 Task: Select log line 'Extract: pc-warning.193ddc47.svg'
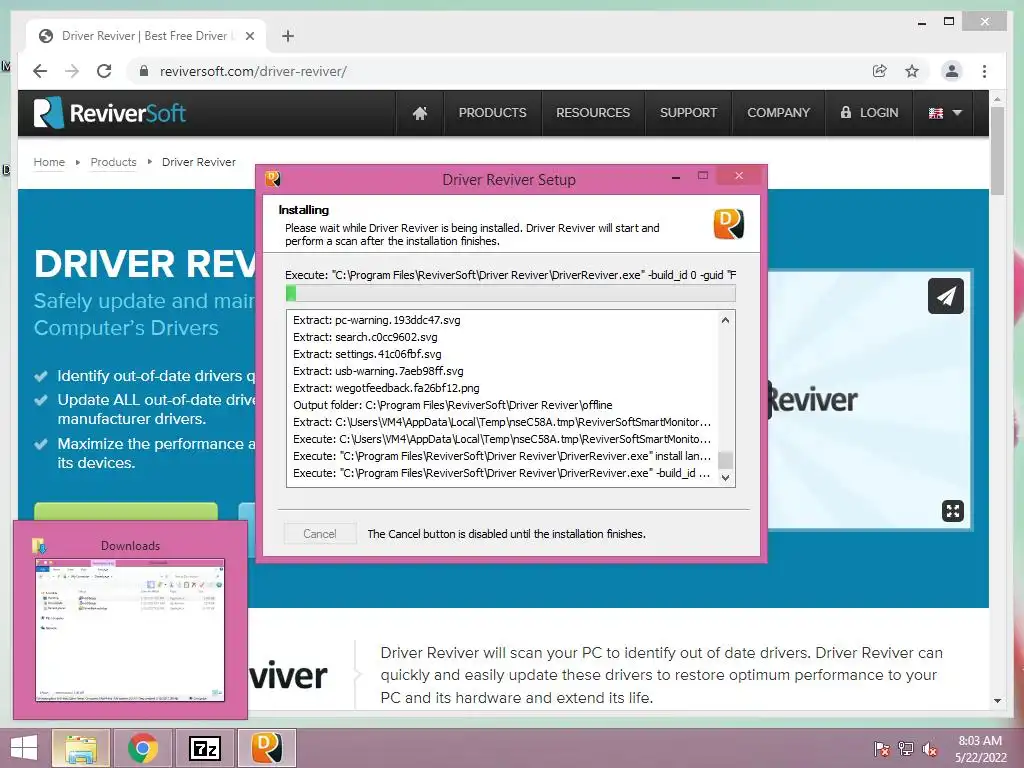(x=377, y=320)
